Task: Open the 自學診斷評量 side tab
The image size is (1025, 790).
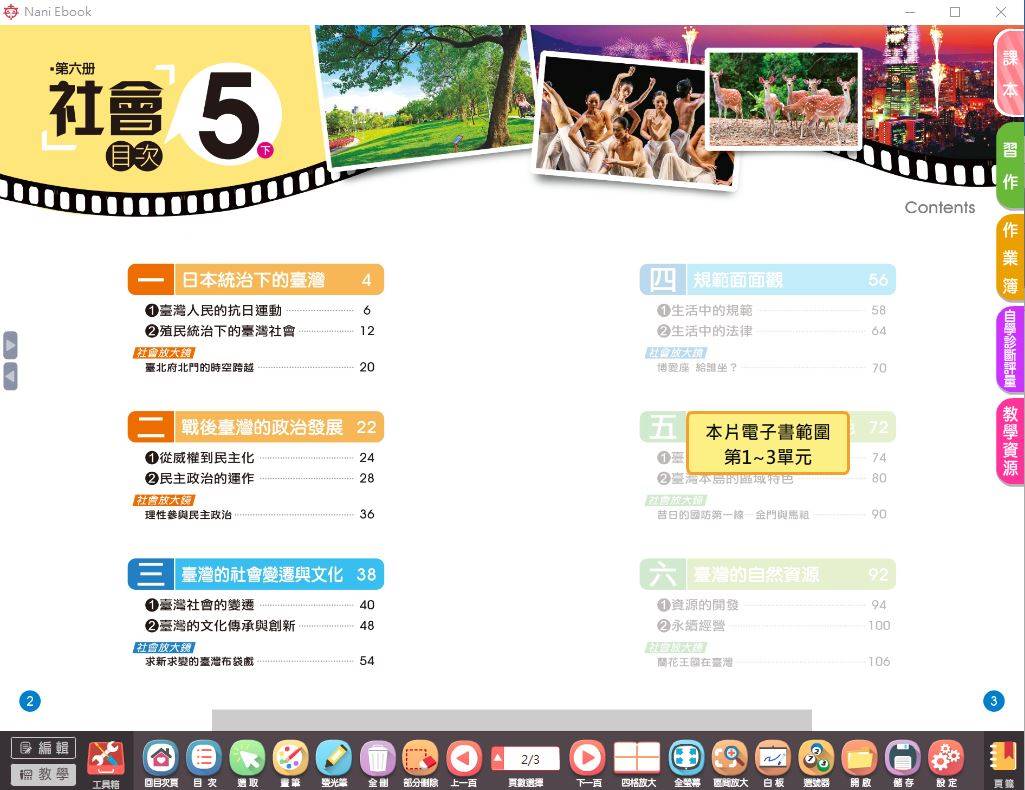Action: click(x=1010, y=348)
